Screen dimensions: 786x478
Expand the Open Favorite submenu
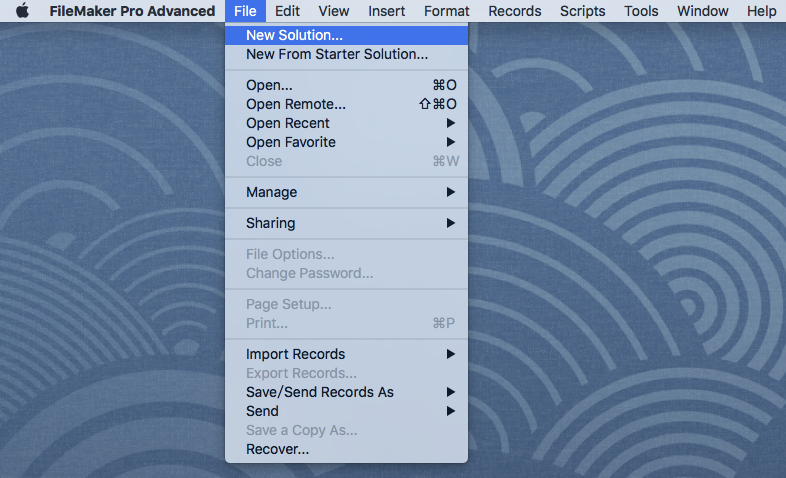346,142
